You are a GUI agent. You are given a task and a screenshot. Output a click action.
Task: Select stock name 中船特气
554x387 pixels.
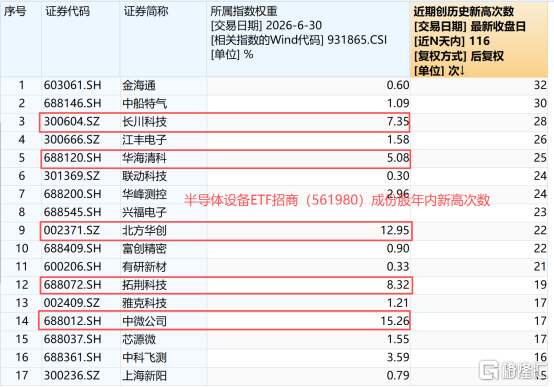145,104
